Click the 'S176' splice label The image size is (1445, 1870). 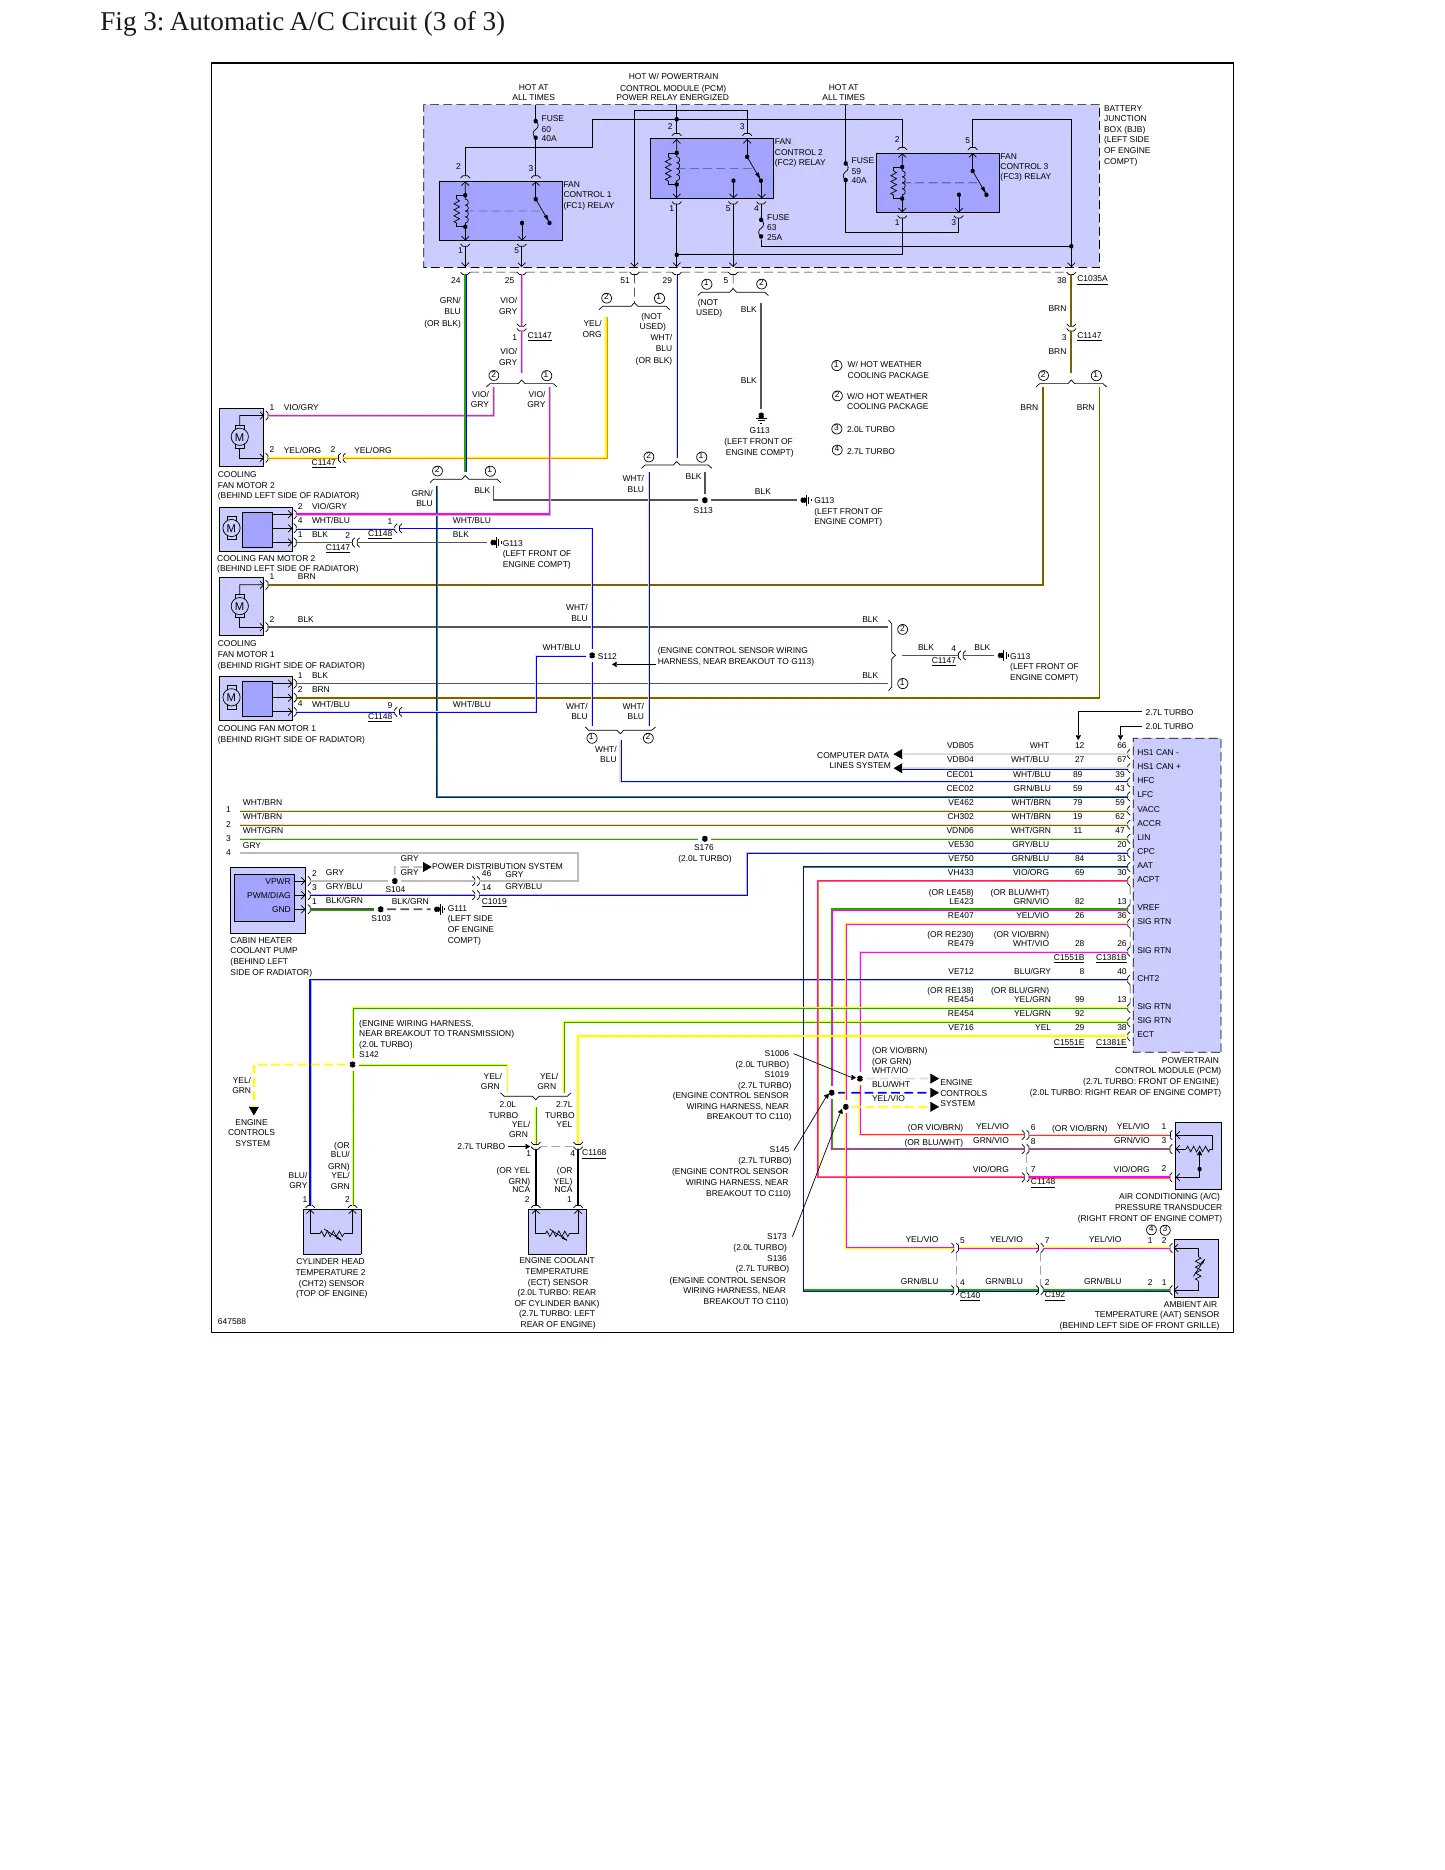704,847
